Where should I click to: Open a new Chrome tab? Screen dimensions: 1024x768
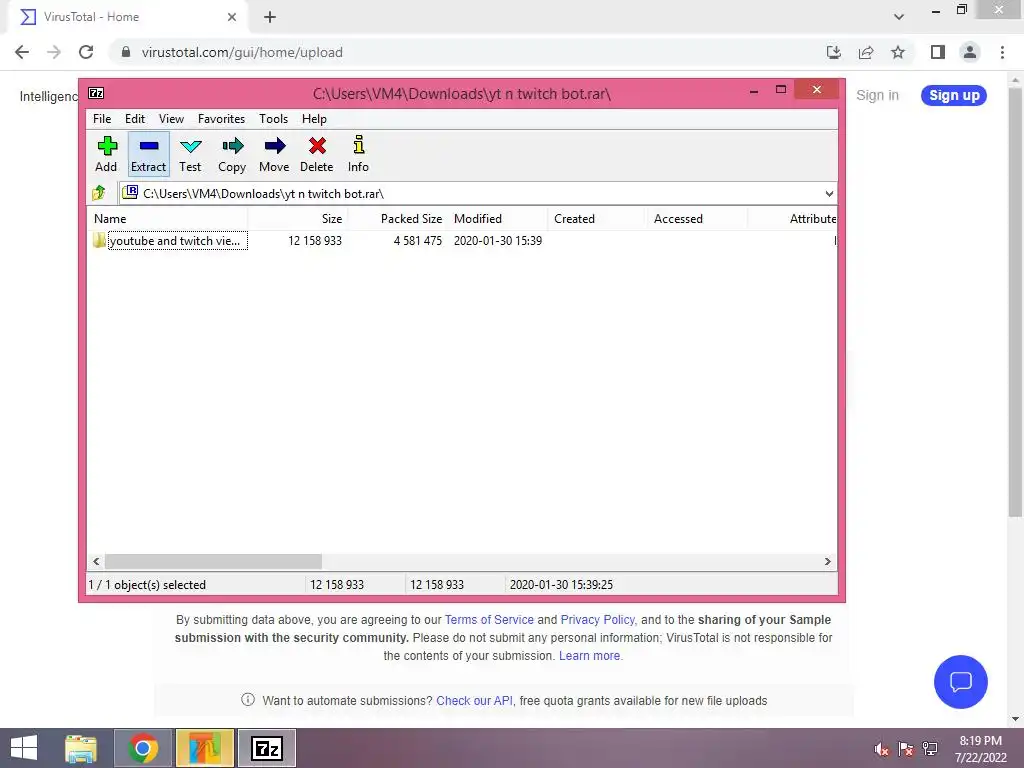coord(270,17)
